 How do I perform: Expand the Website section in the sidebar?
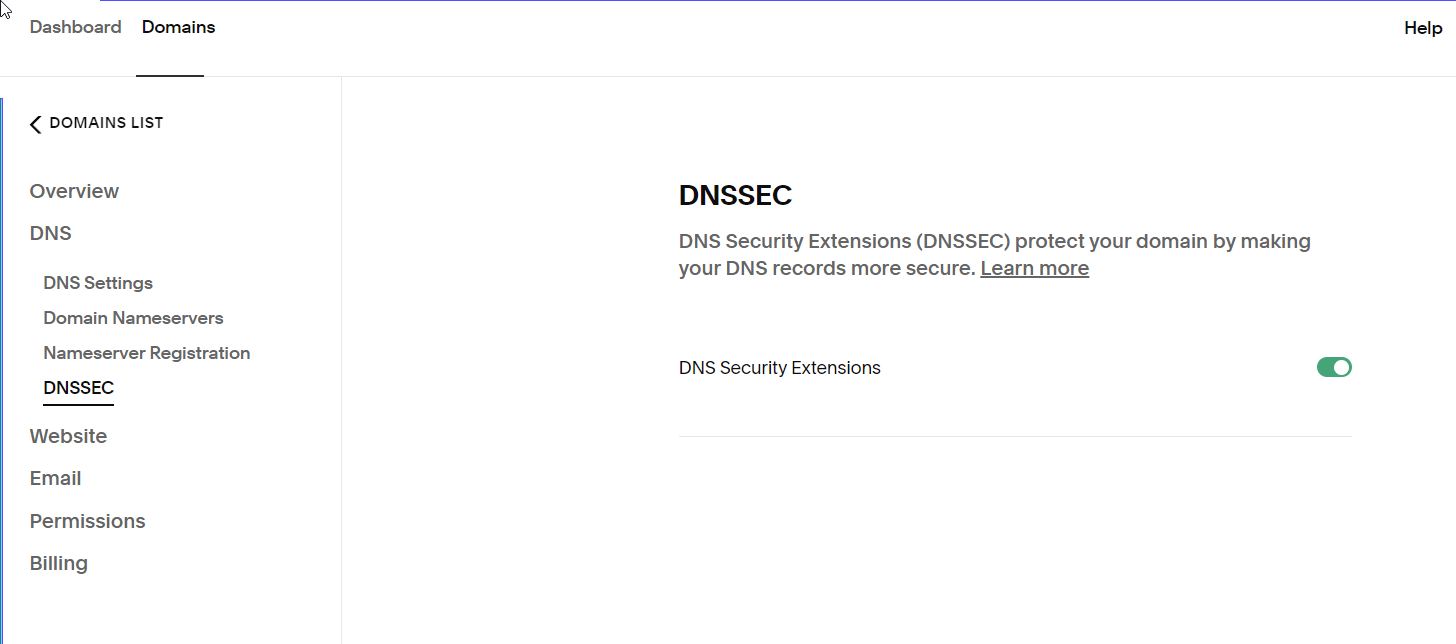[x=68, y=436]
